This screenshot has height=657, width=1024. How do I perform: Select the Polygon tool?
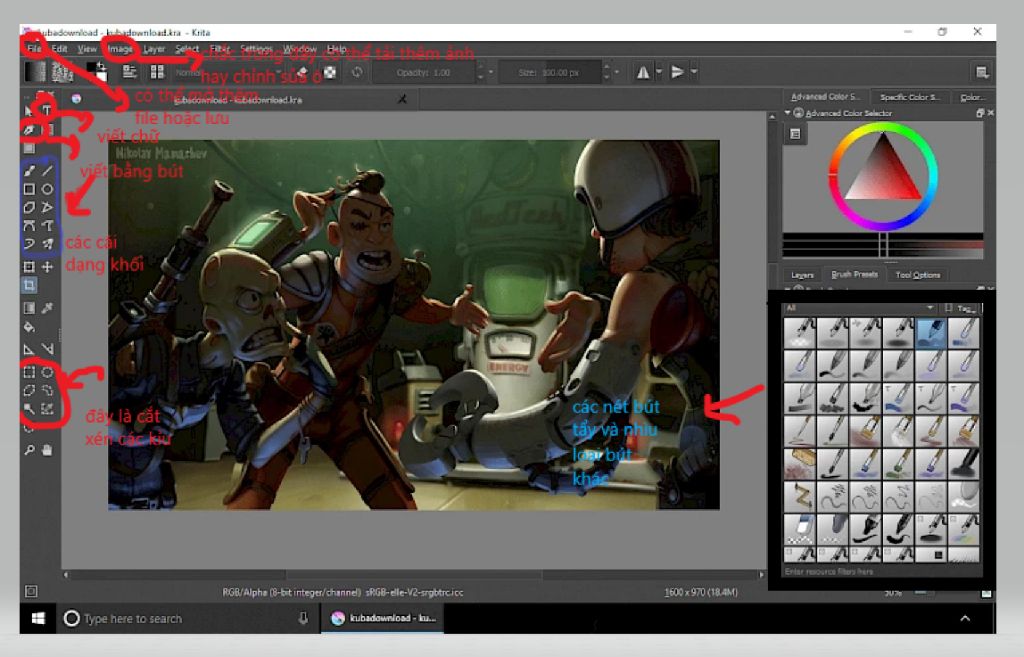(29, 208)
